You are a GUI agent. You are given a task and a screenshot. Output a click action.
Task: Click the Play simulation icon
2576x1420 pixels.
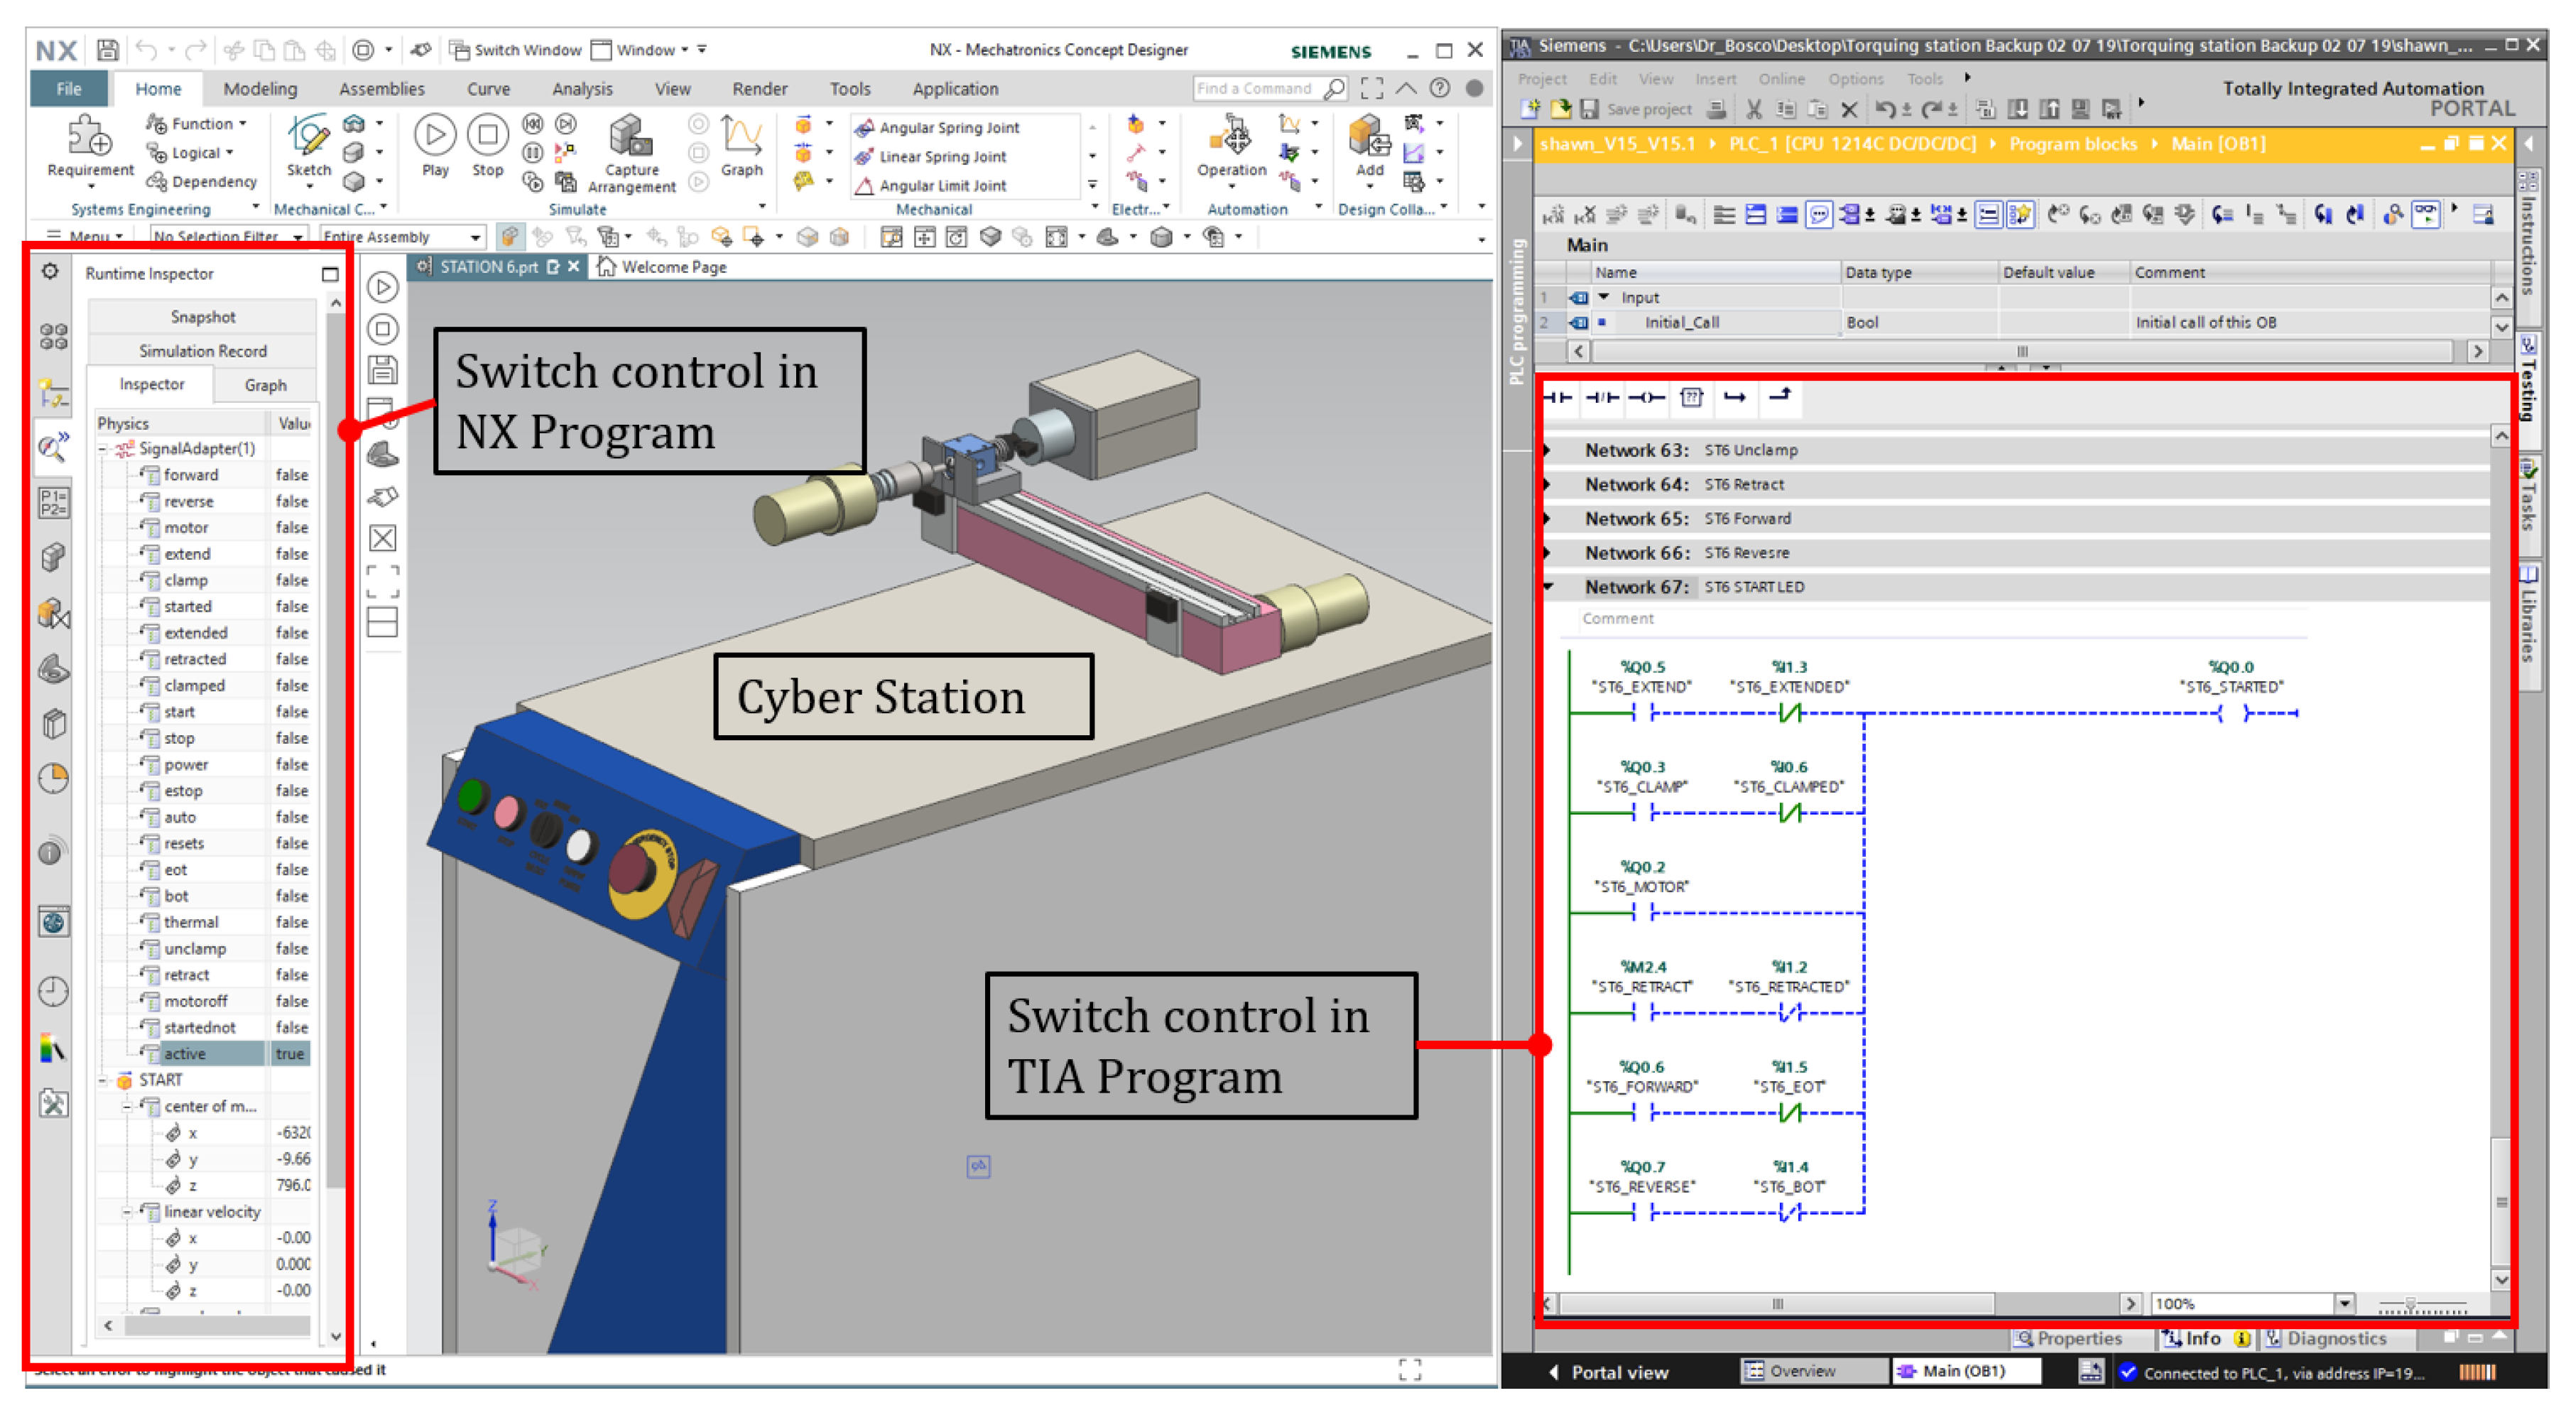click(435, 136)
